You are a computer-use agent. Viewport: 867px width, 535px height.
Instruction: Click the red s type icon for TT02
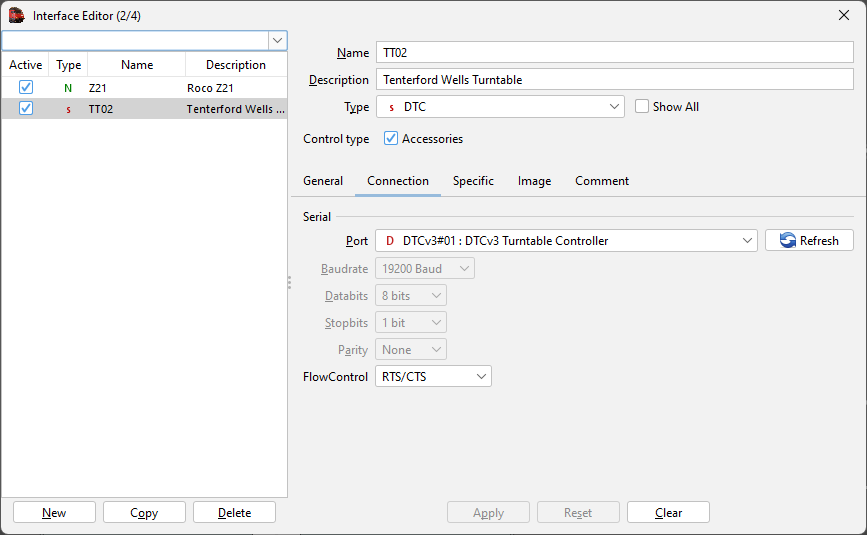(68, 109)
